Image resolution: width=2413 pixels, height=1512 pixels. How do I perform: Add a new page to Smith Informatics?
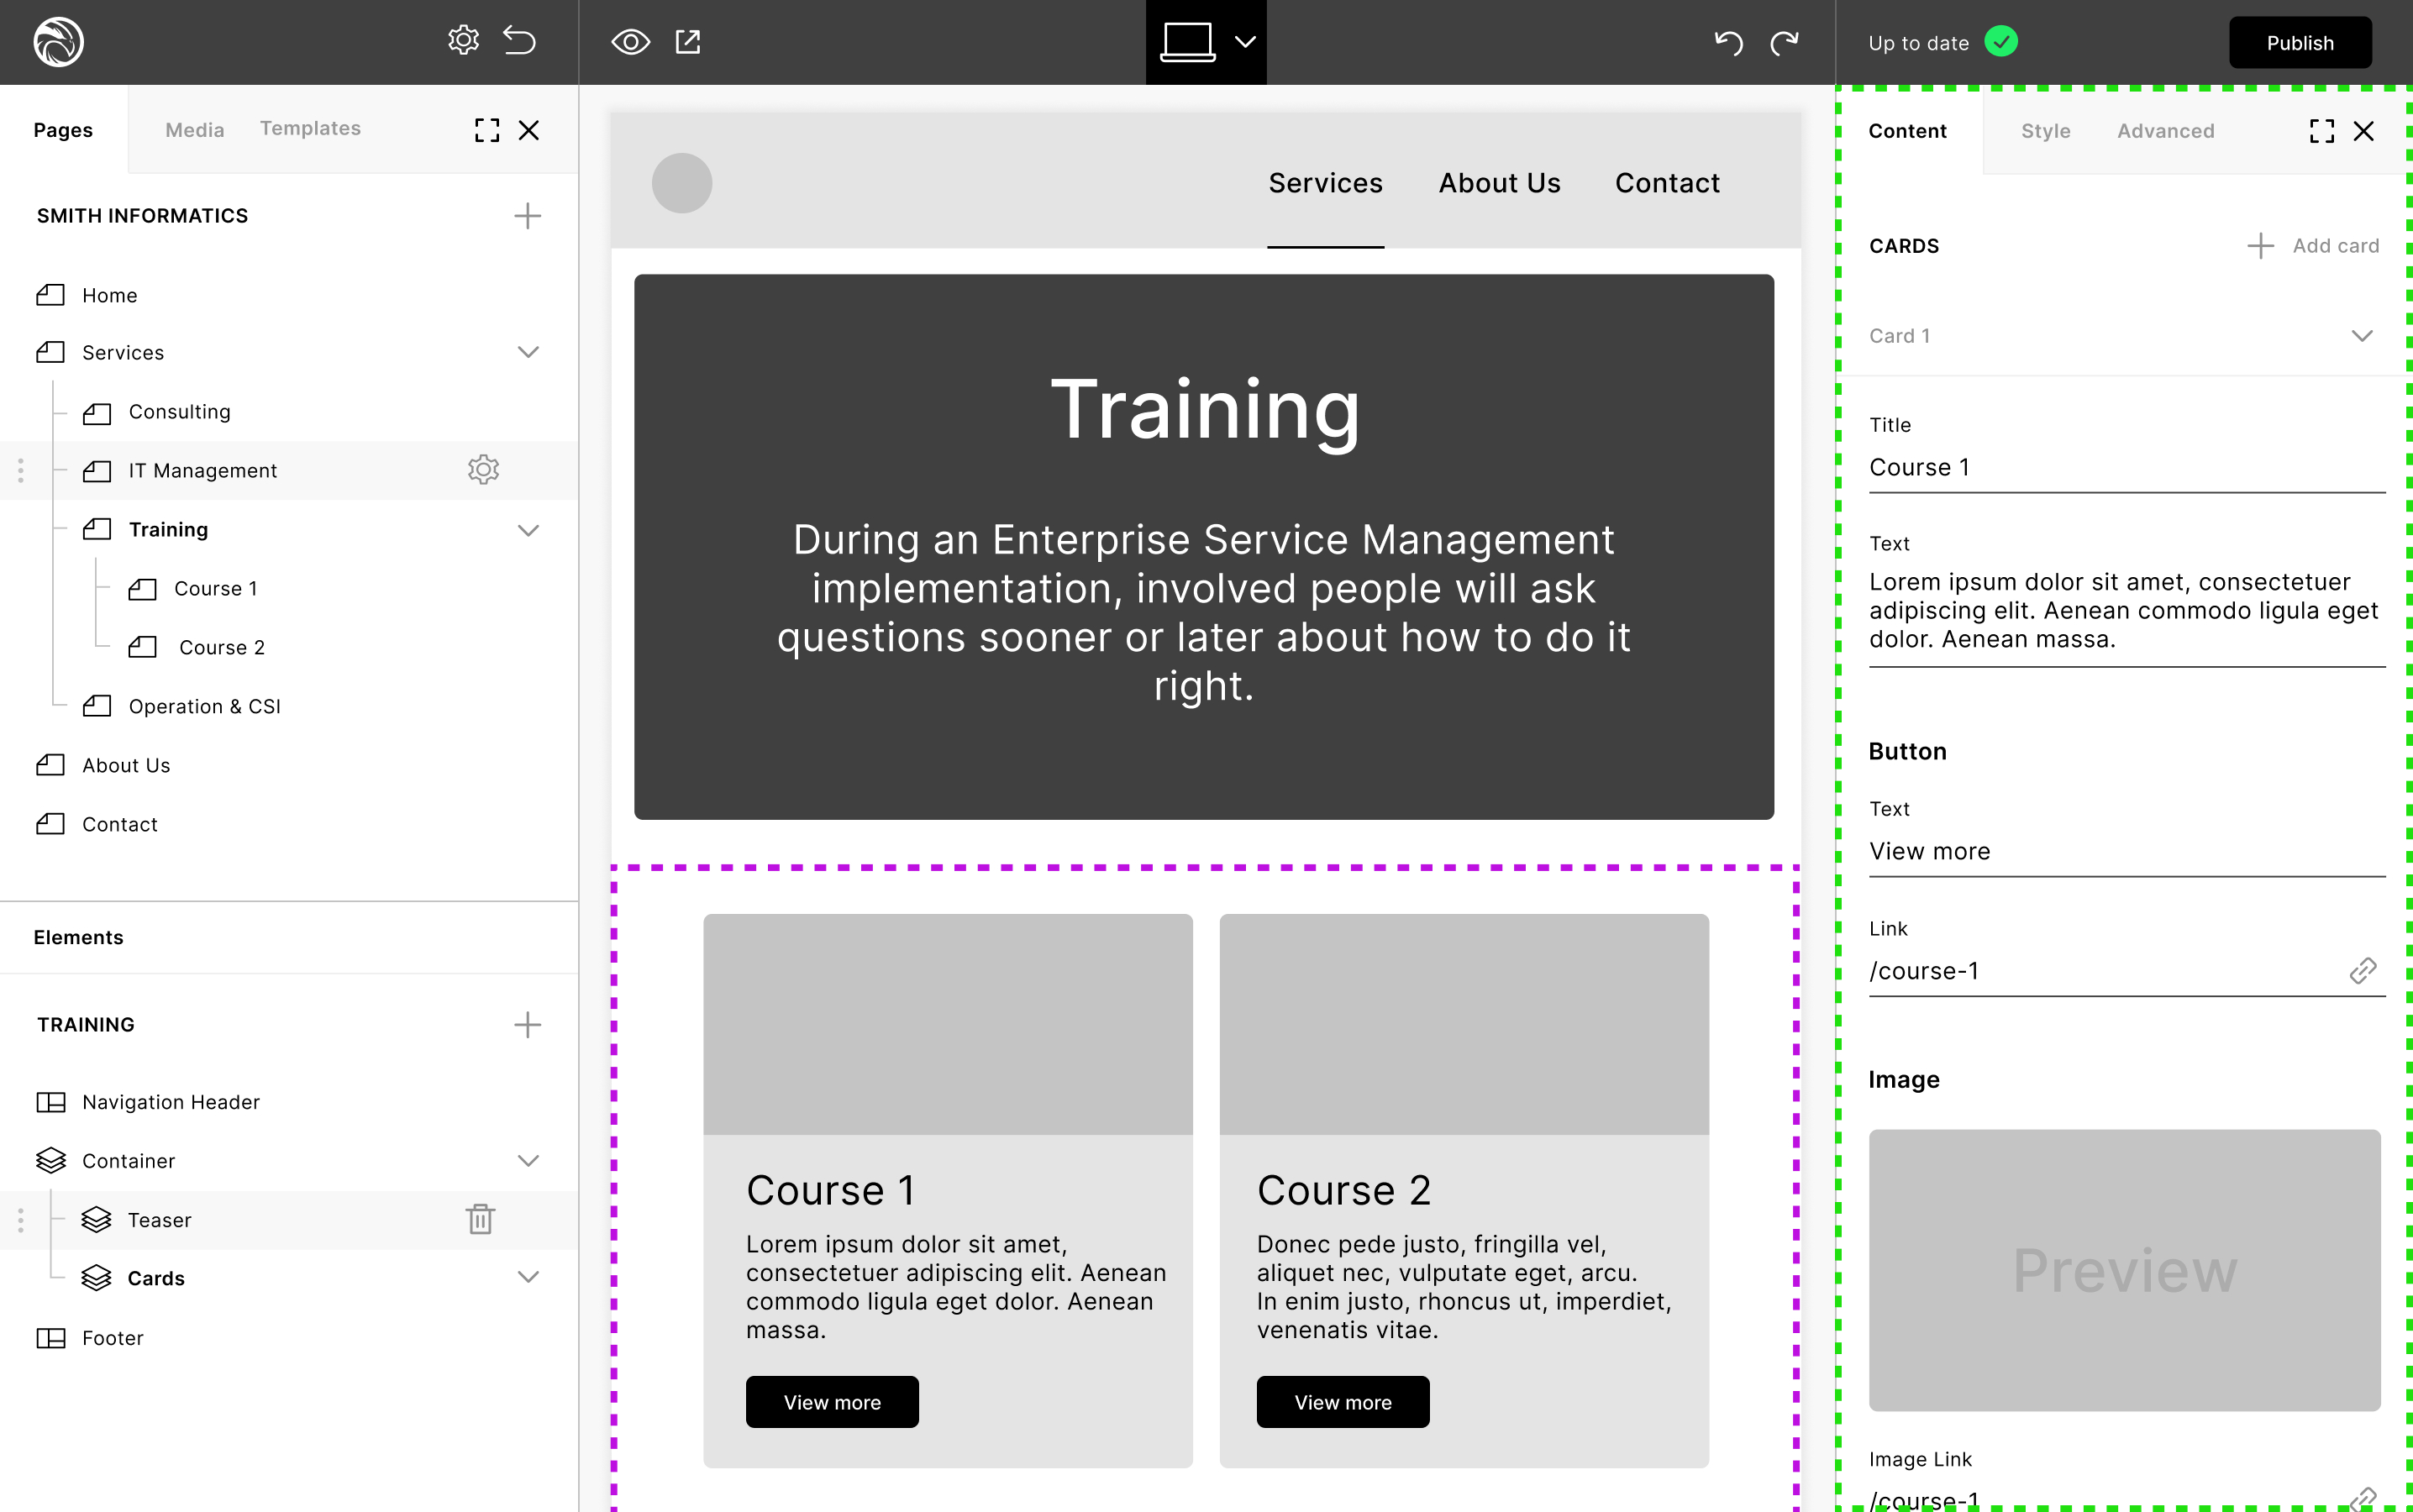click(527, 216)
